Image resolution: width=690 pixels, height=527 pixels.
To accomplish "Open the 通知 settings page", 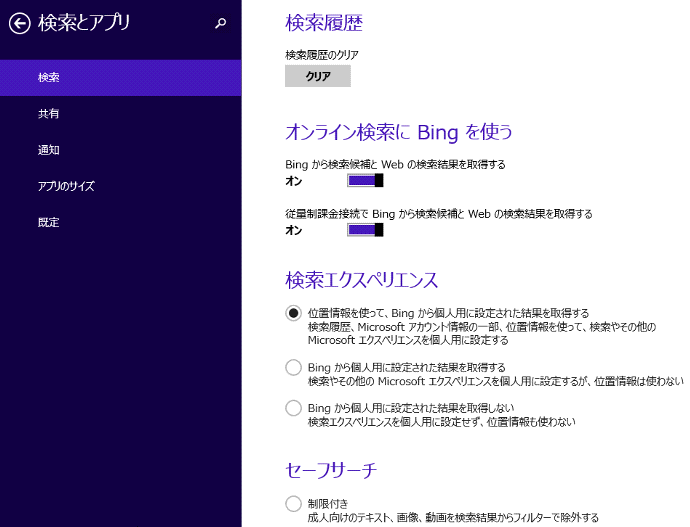I will (x=121, y=150).
